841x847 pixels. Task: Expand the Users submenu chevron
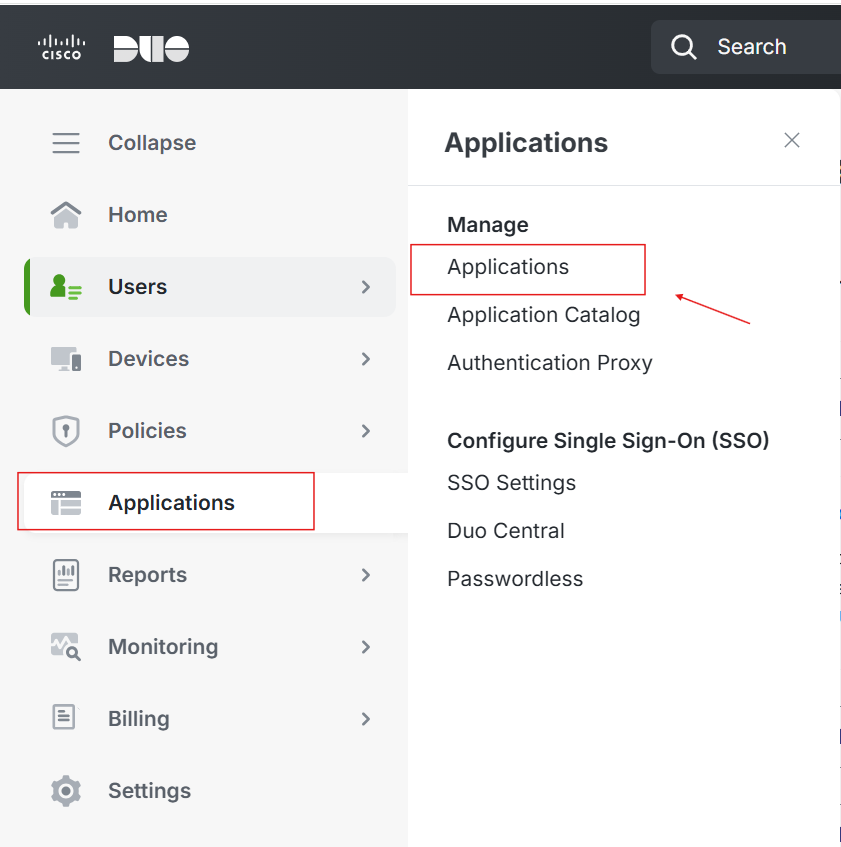click(x=366, y=287)
